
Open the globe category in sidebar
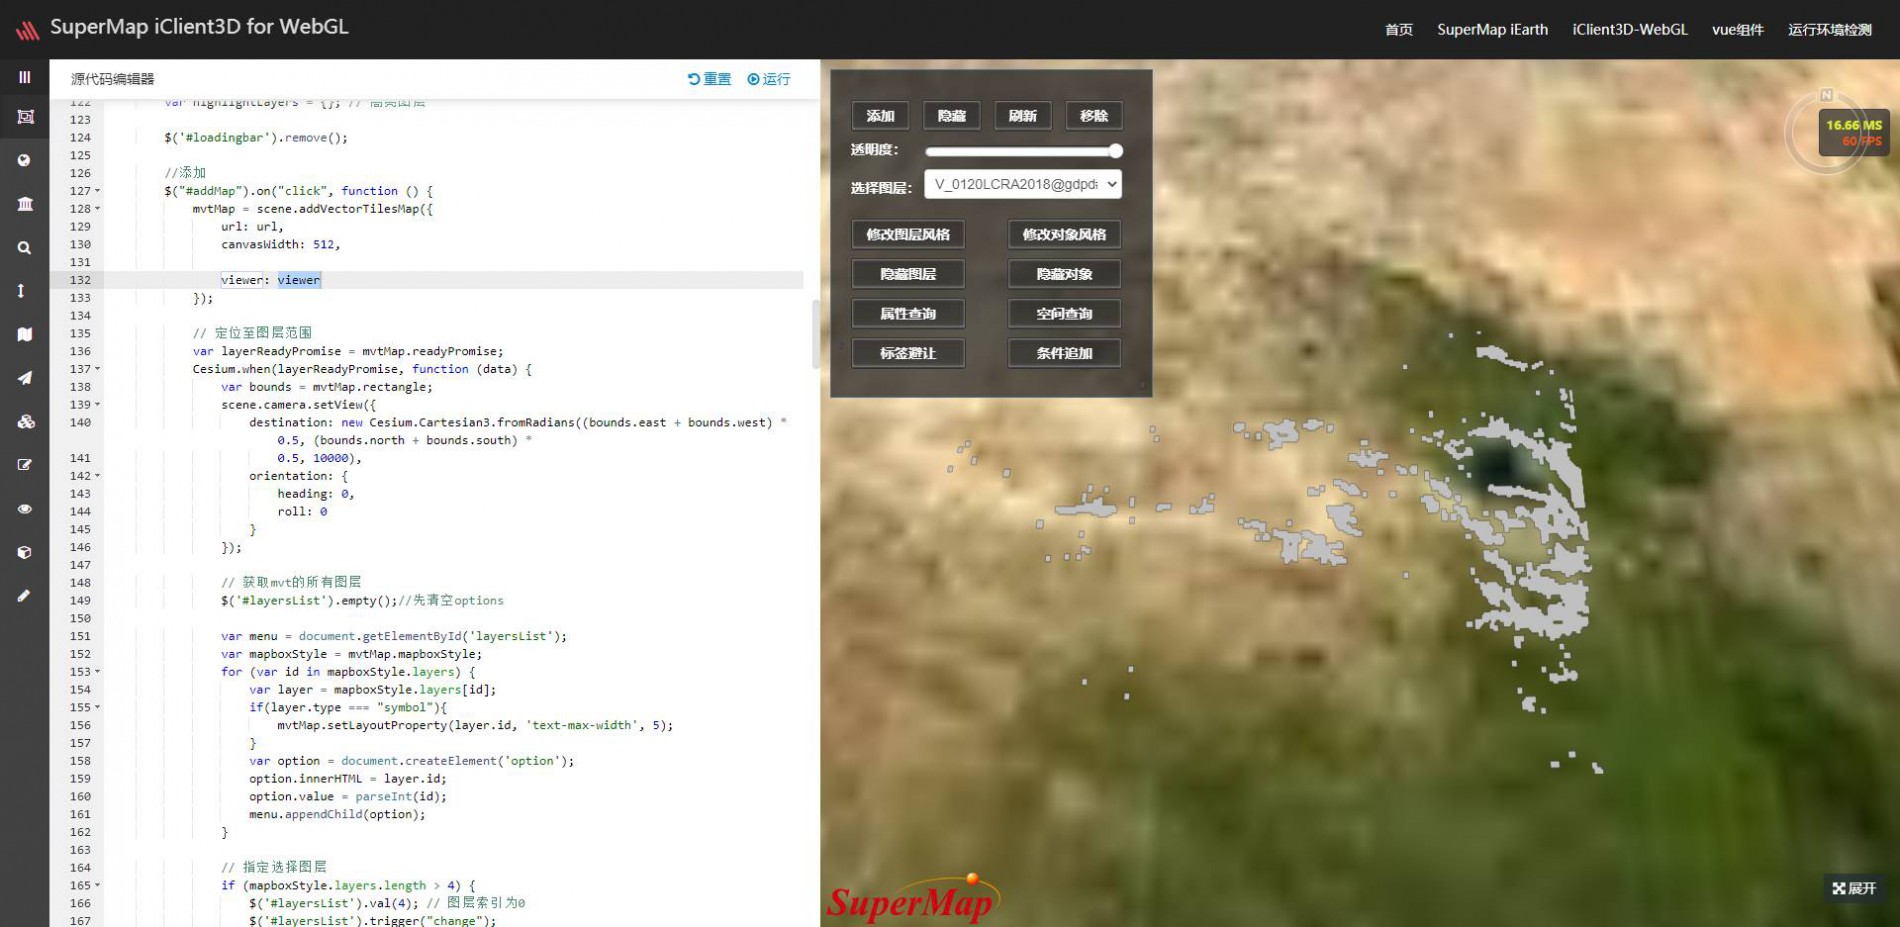25,160
